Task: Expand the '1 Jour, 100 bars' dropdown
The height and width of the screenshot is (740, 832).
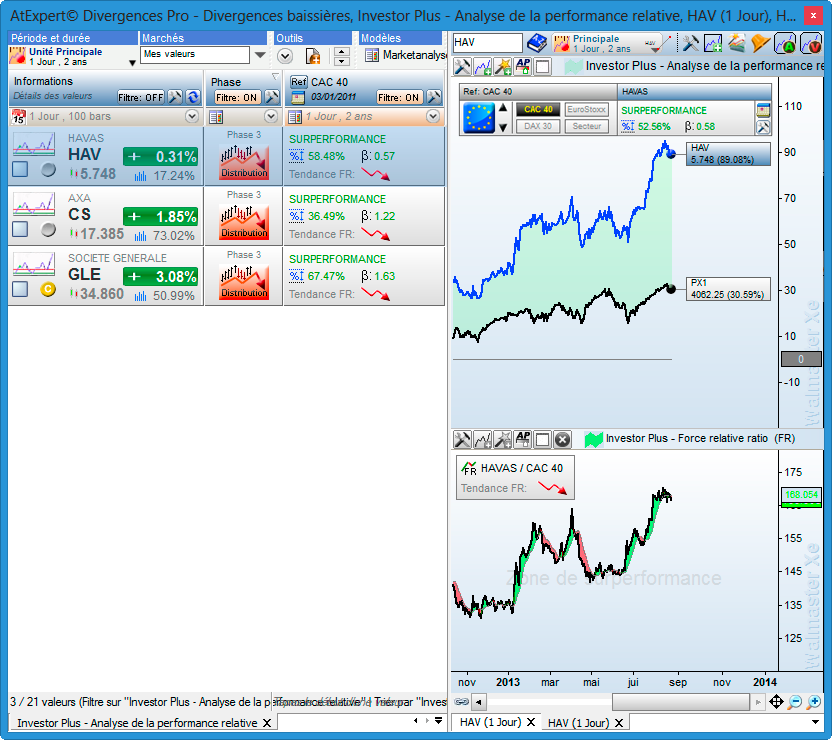Action: click(x=192, y=116)
